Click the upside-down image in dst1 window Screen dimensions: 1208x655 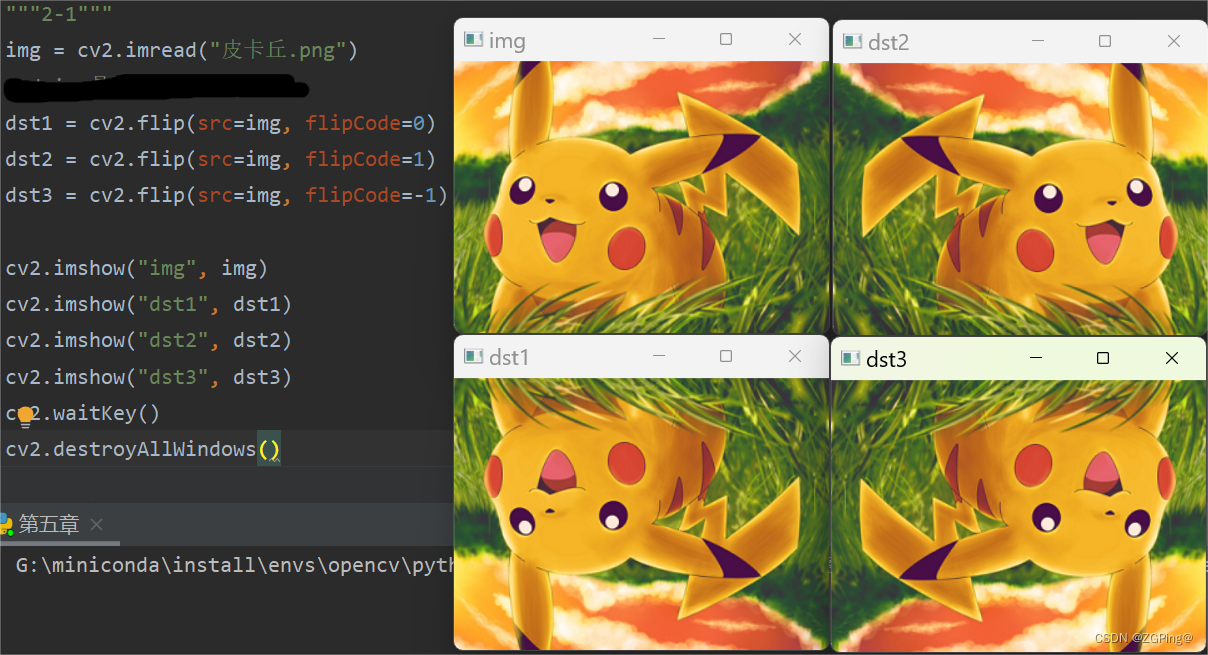tap(641, 513)
